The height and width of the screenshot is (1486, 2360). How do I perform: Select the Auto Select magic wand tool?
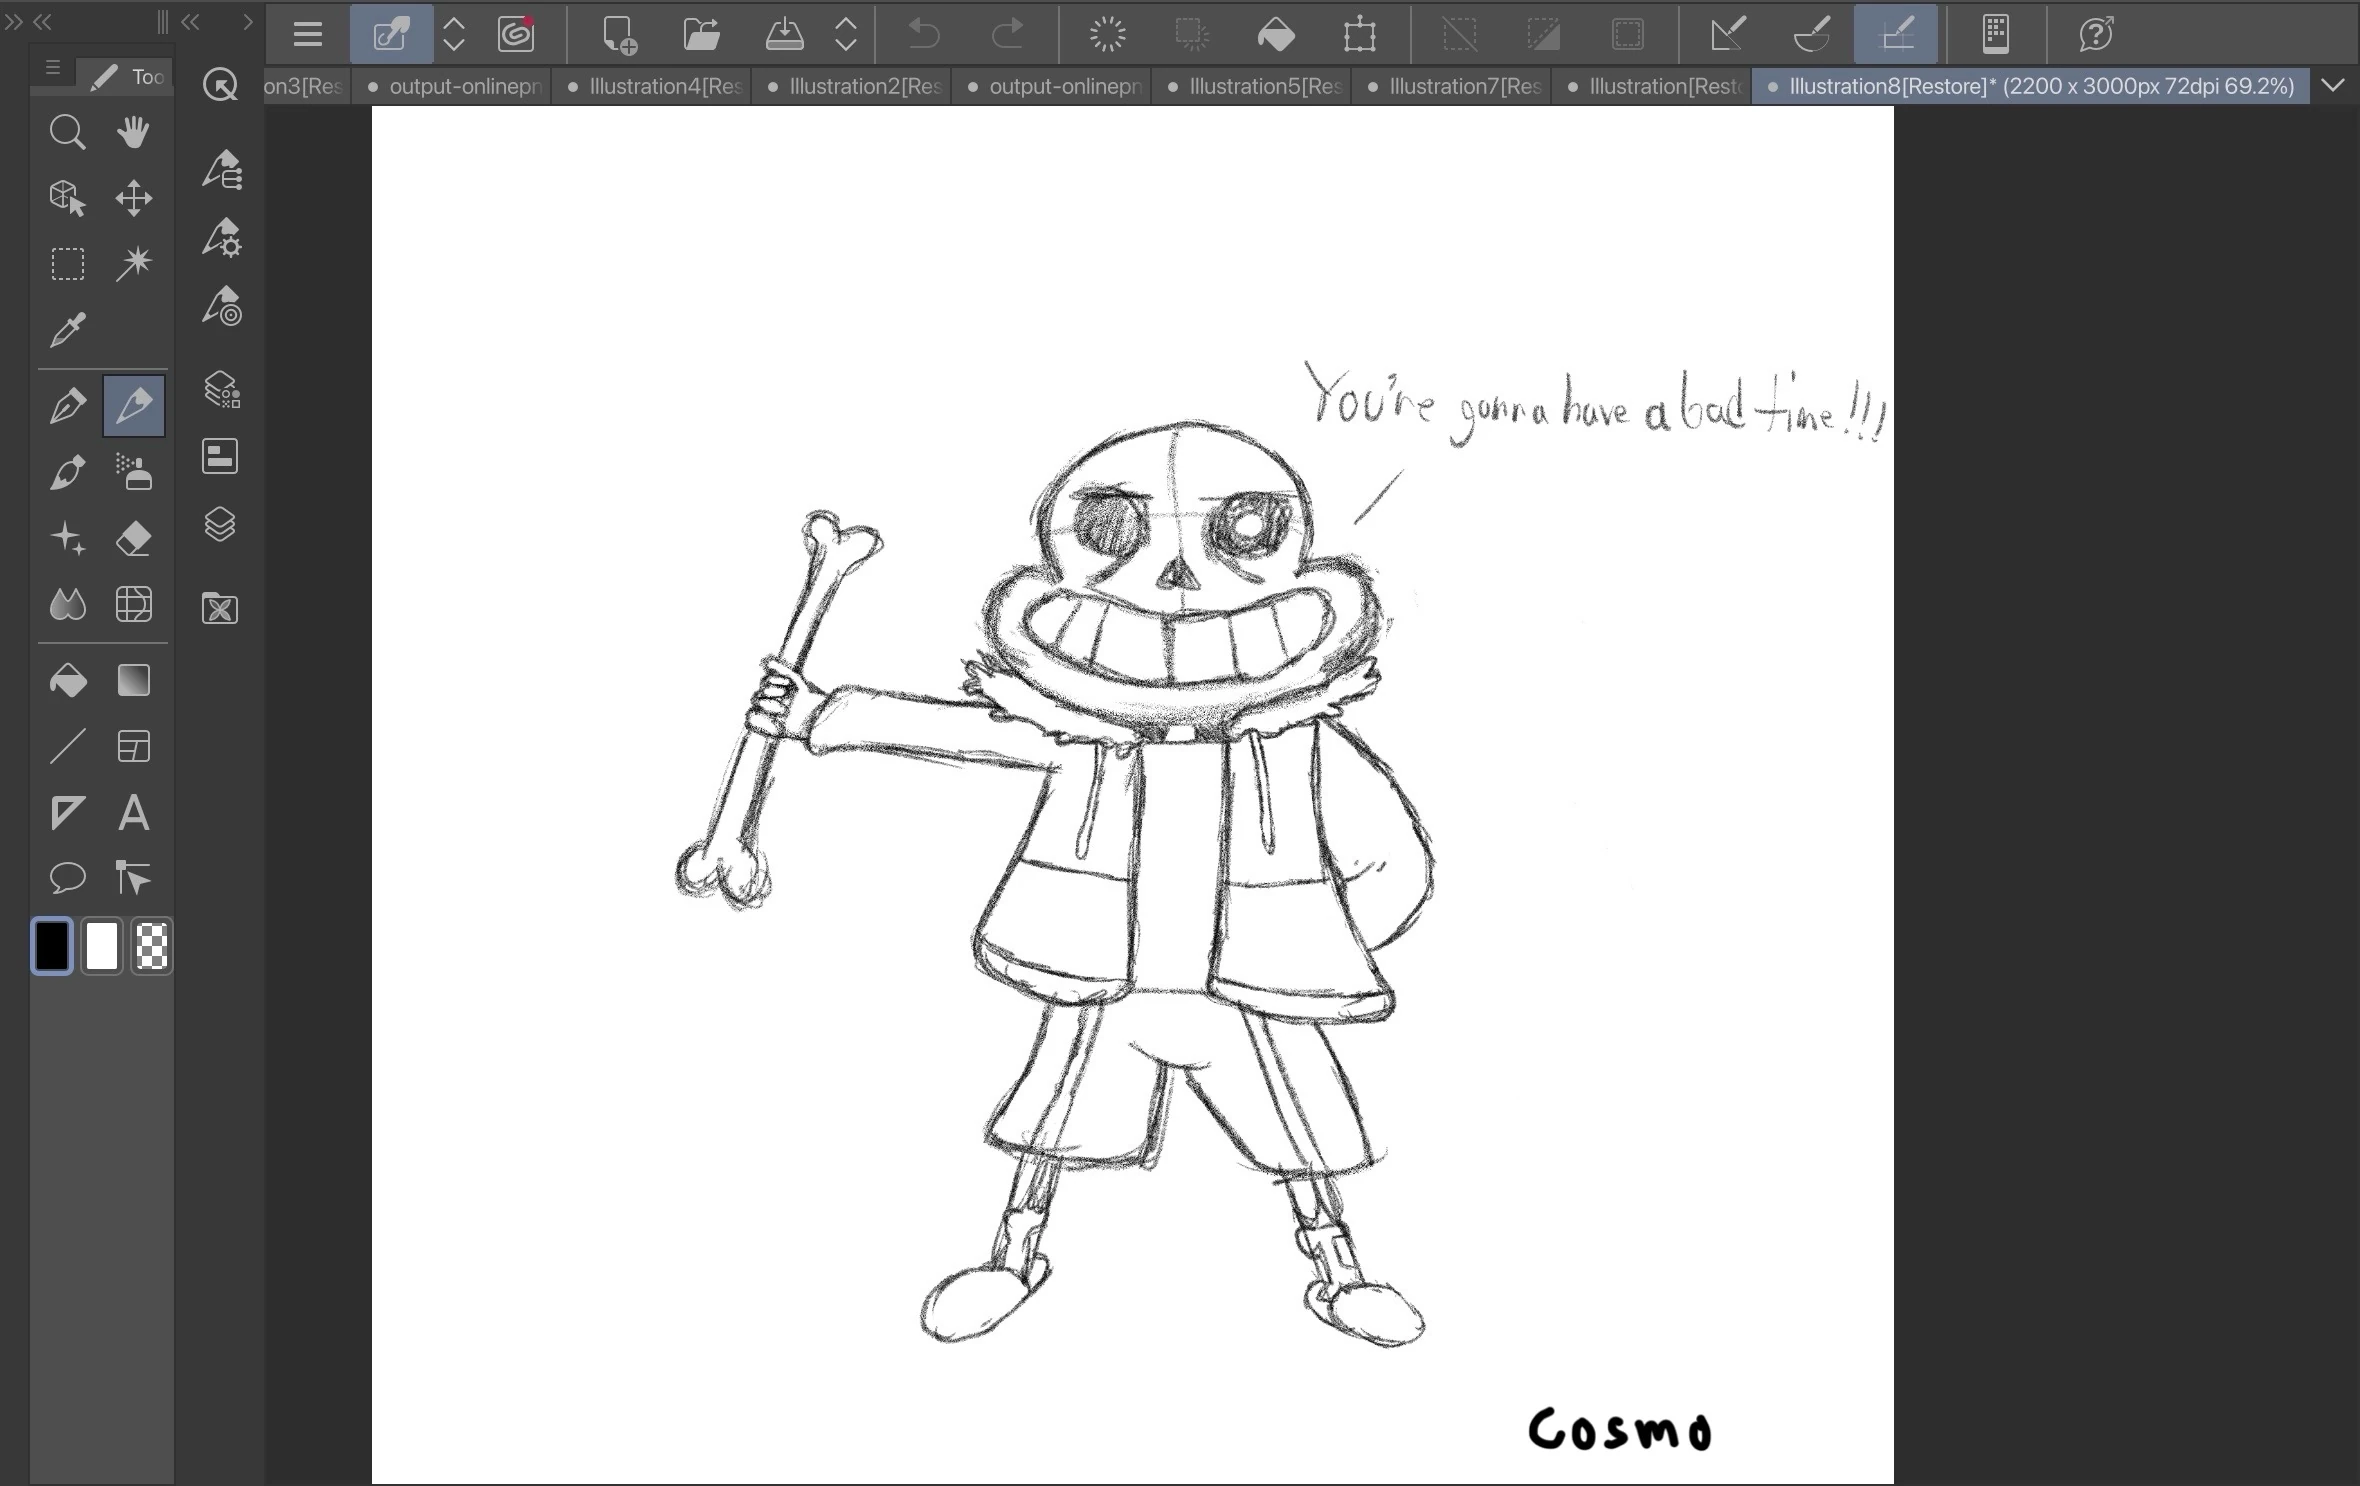click(133, 263)
